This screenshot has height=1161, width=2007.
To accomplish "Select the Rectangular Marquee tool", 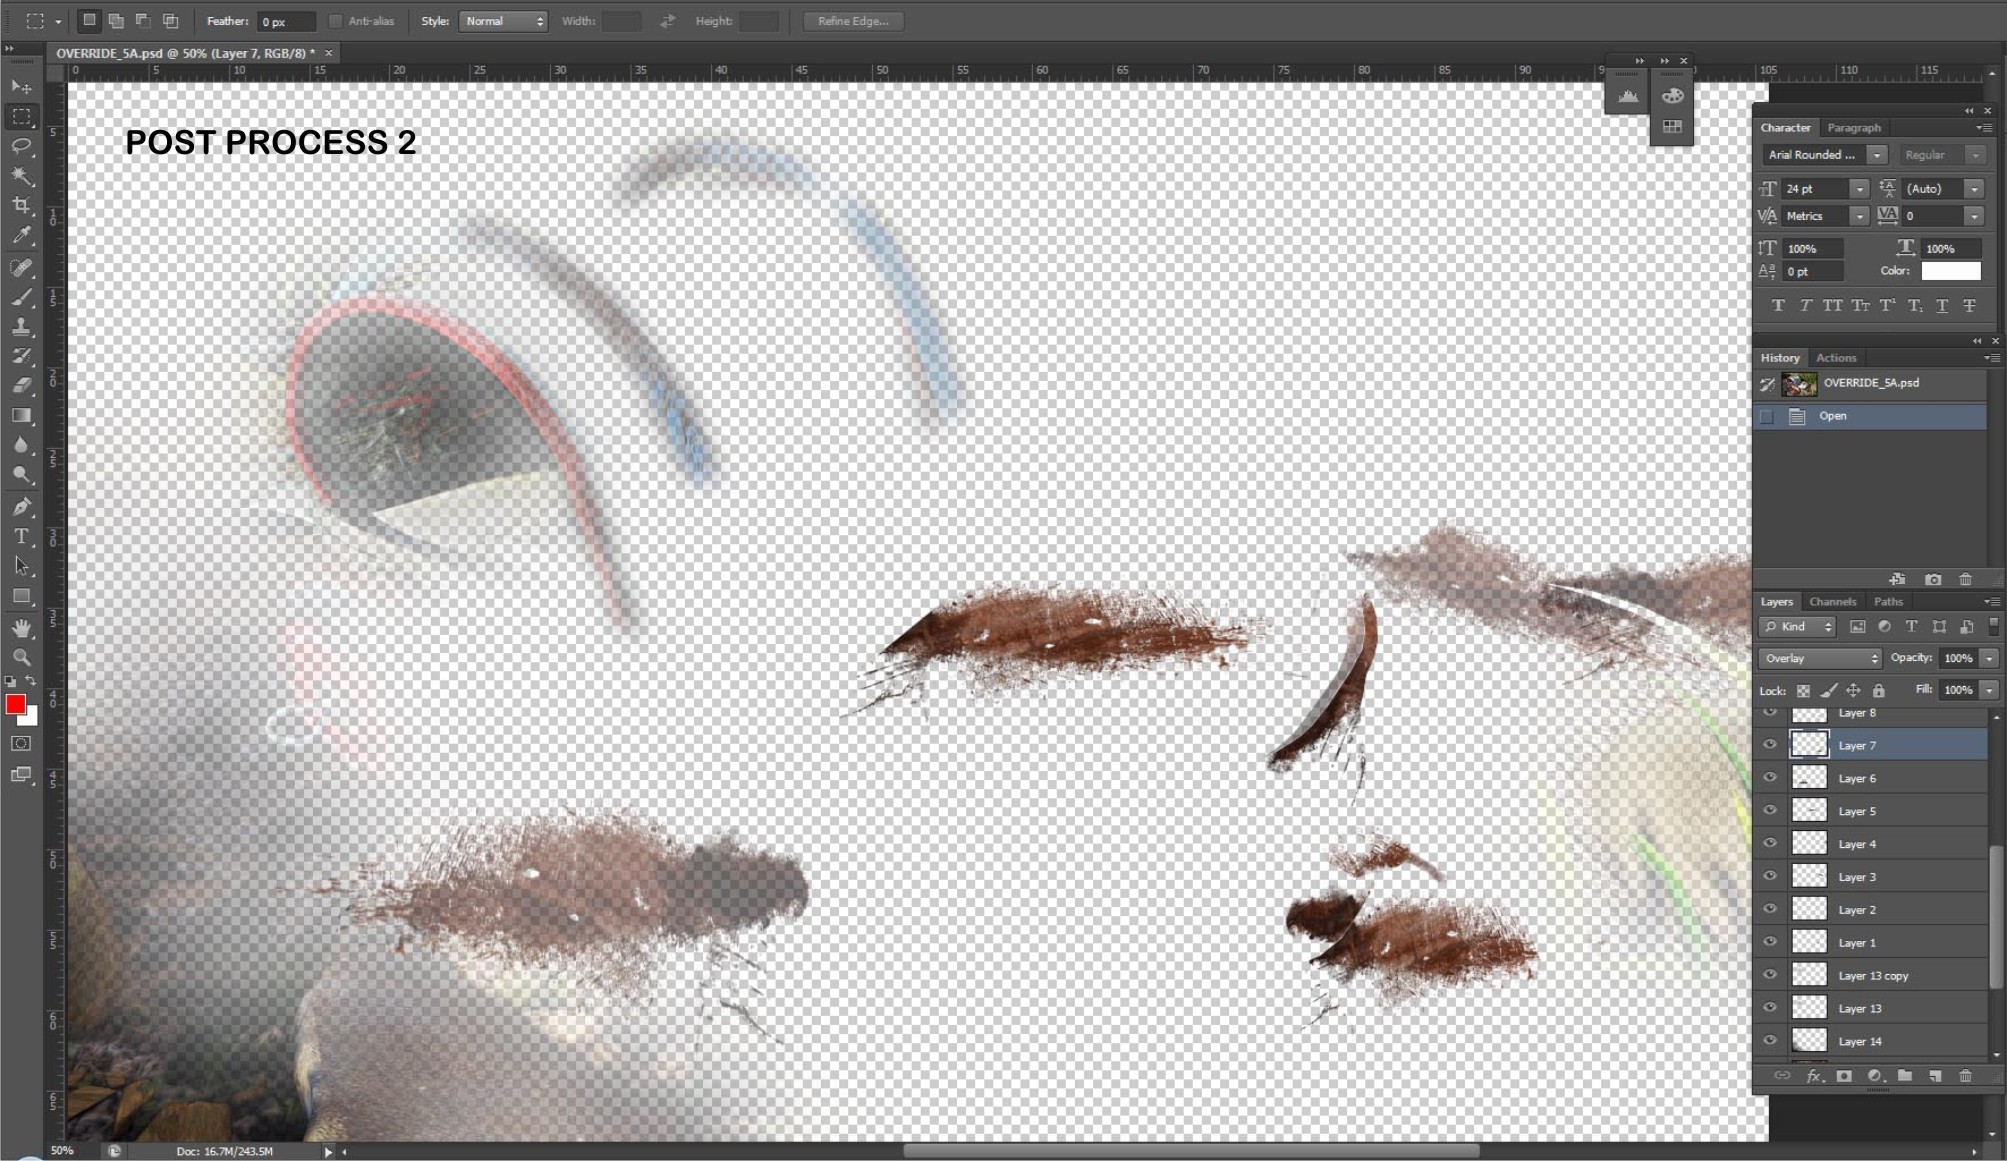I will click(21, 117).
